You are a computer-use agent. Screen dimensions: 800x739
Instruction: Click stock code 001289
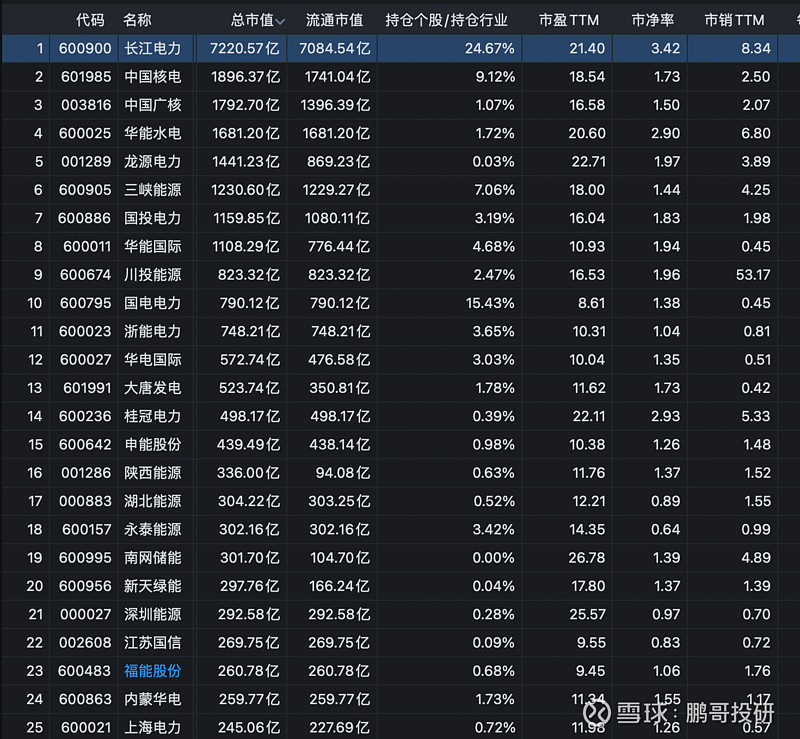click(86, 162)
